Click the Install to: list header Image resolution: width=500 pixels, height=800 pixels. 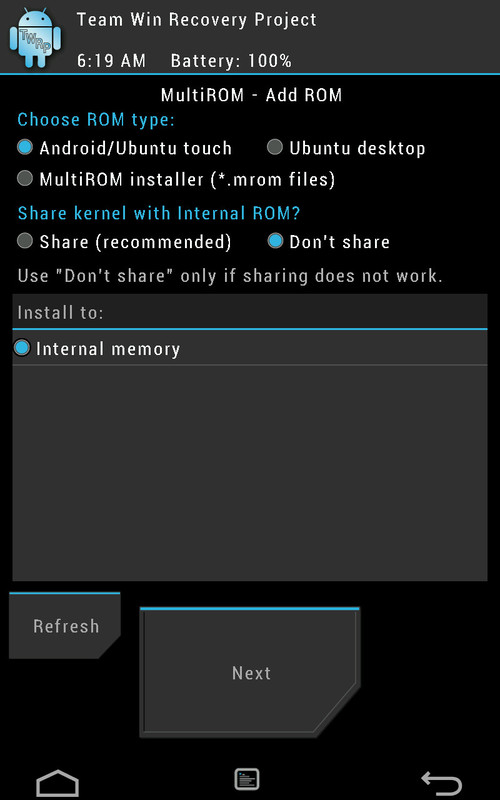250,312
